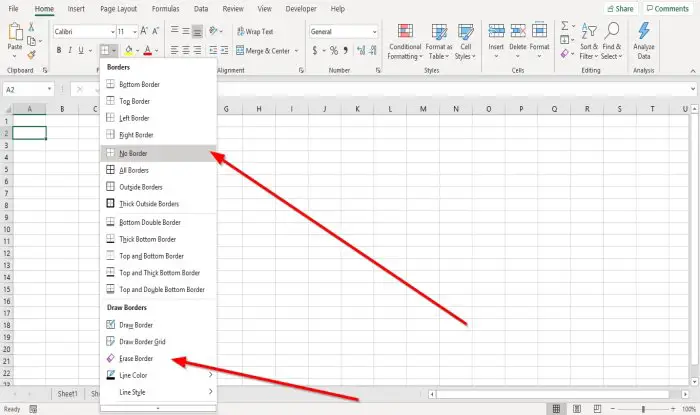
Task: Open the Borders dropdown arrow
Action: pyautogui.click(x=114, y=51)
